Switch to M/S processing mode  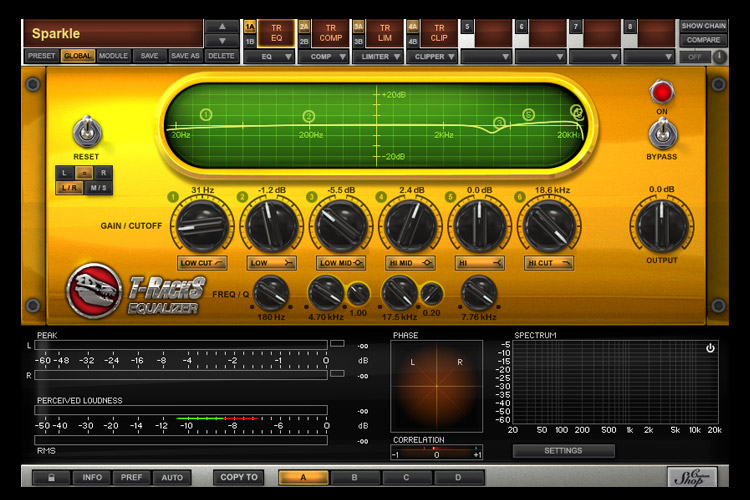(x=99, y=188)
